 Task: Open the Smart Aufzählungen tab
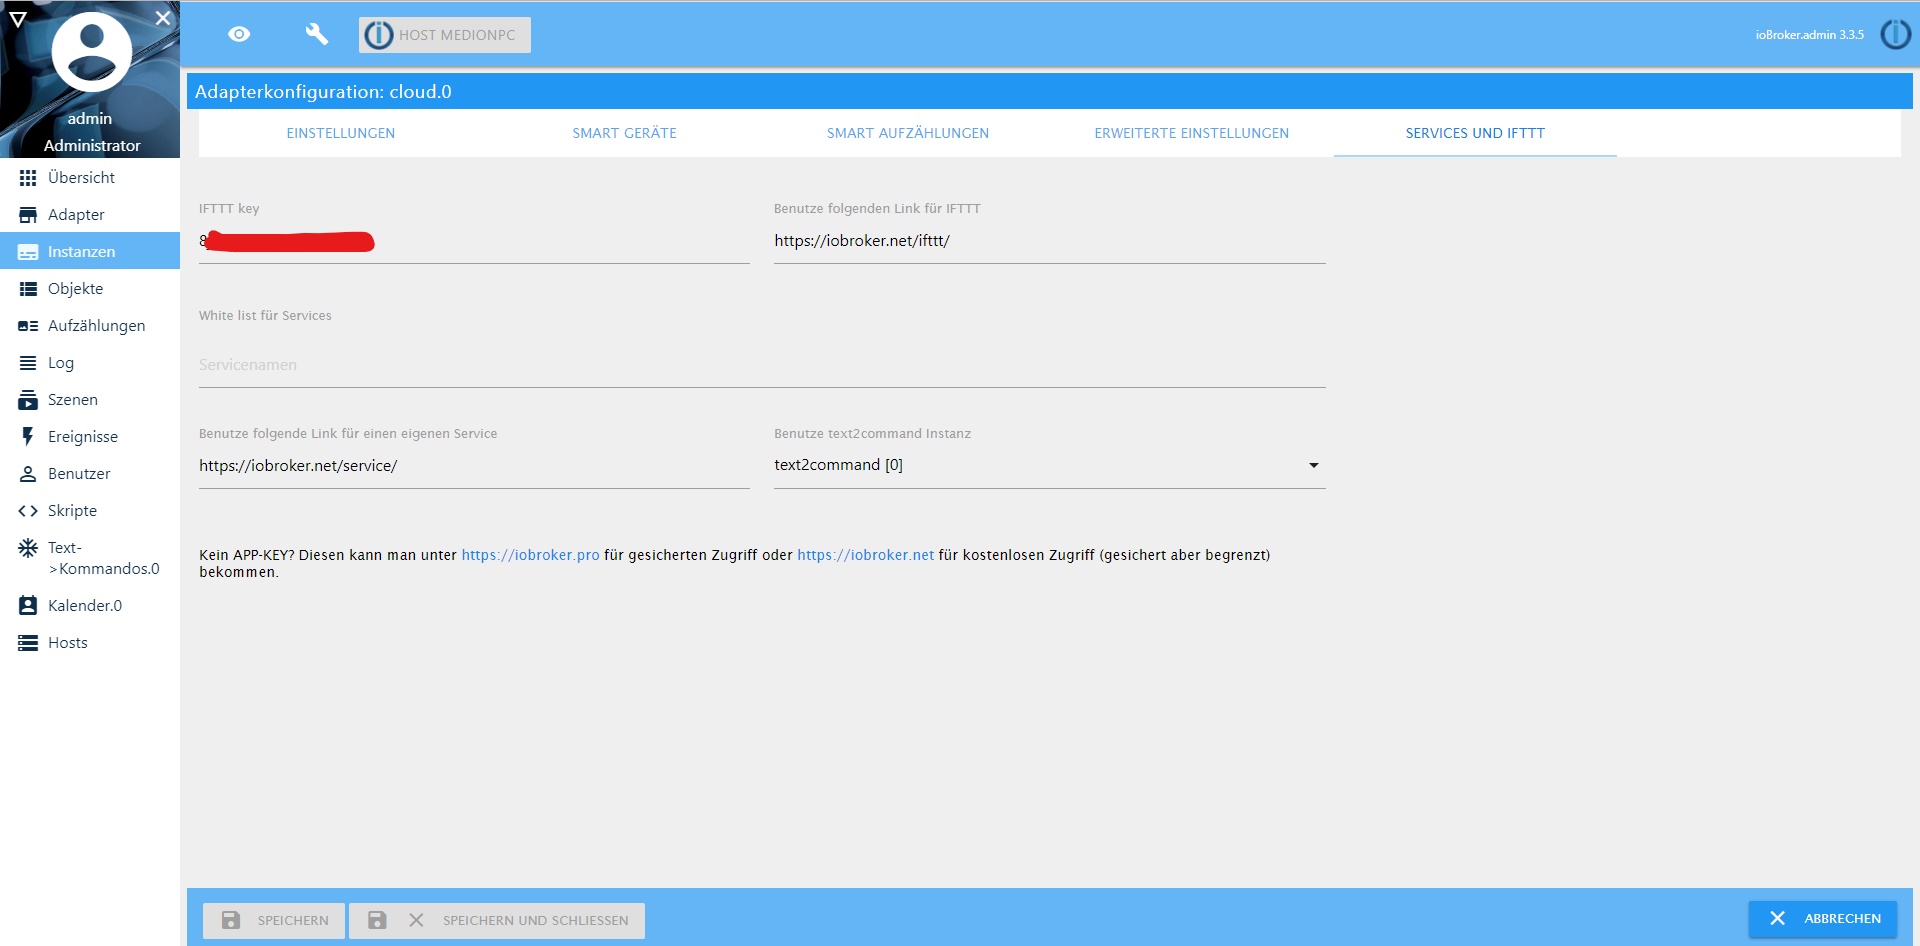908,133
